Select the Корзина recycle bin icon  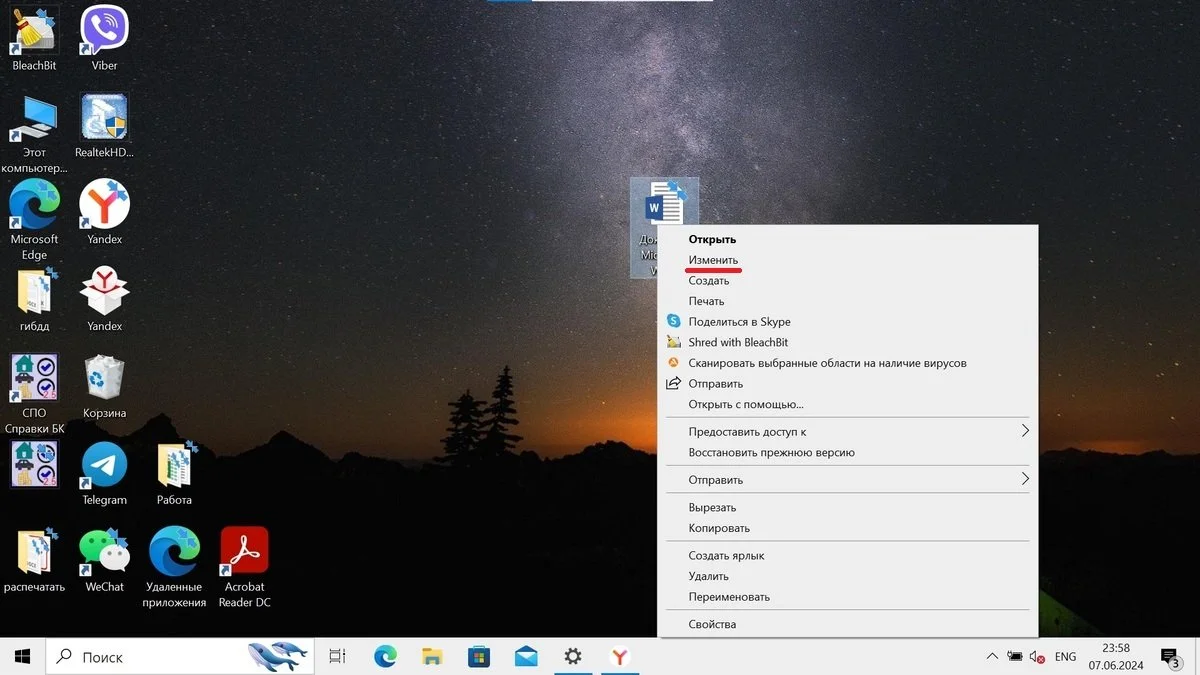coord(104,387)
